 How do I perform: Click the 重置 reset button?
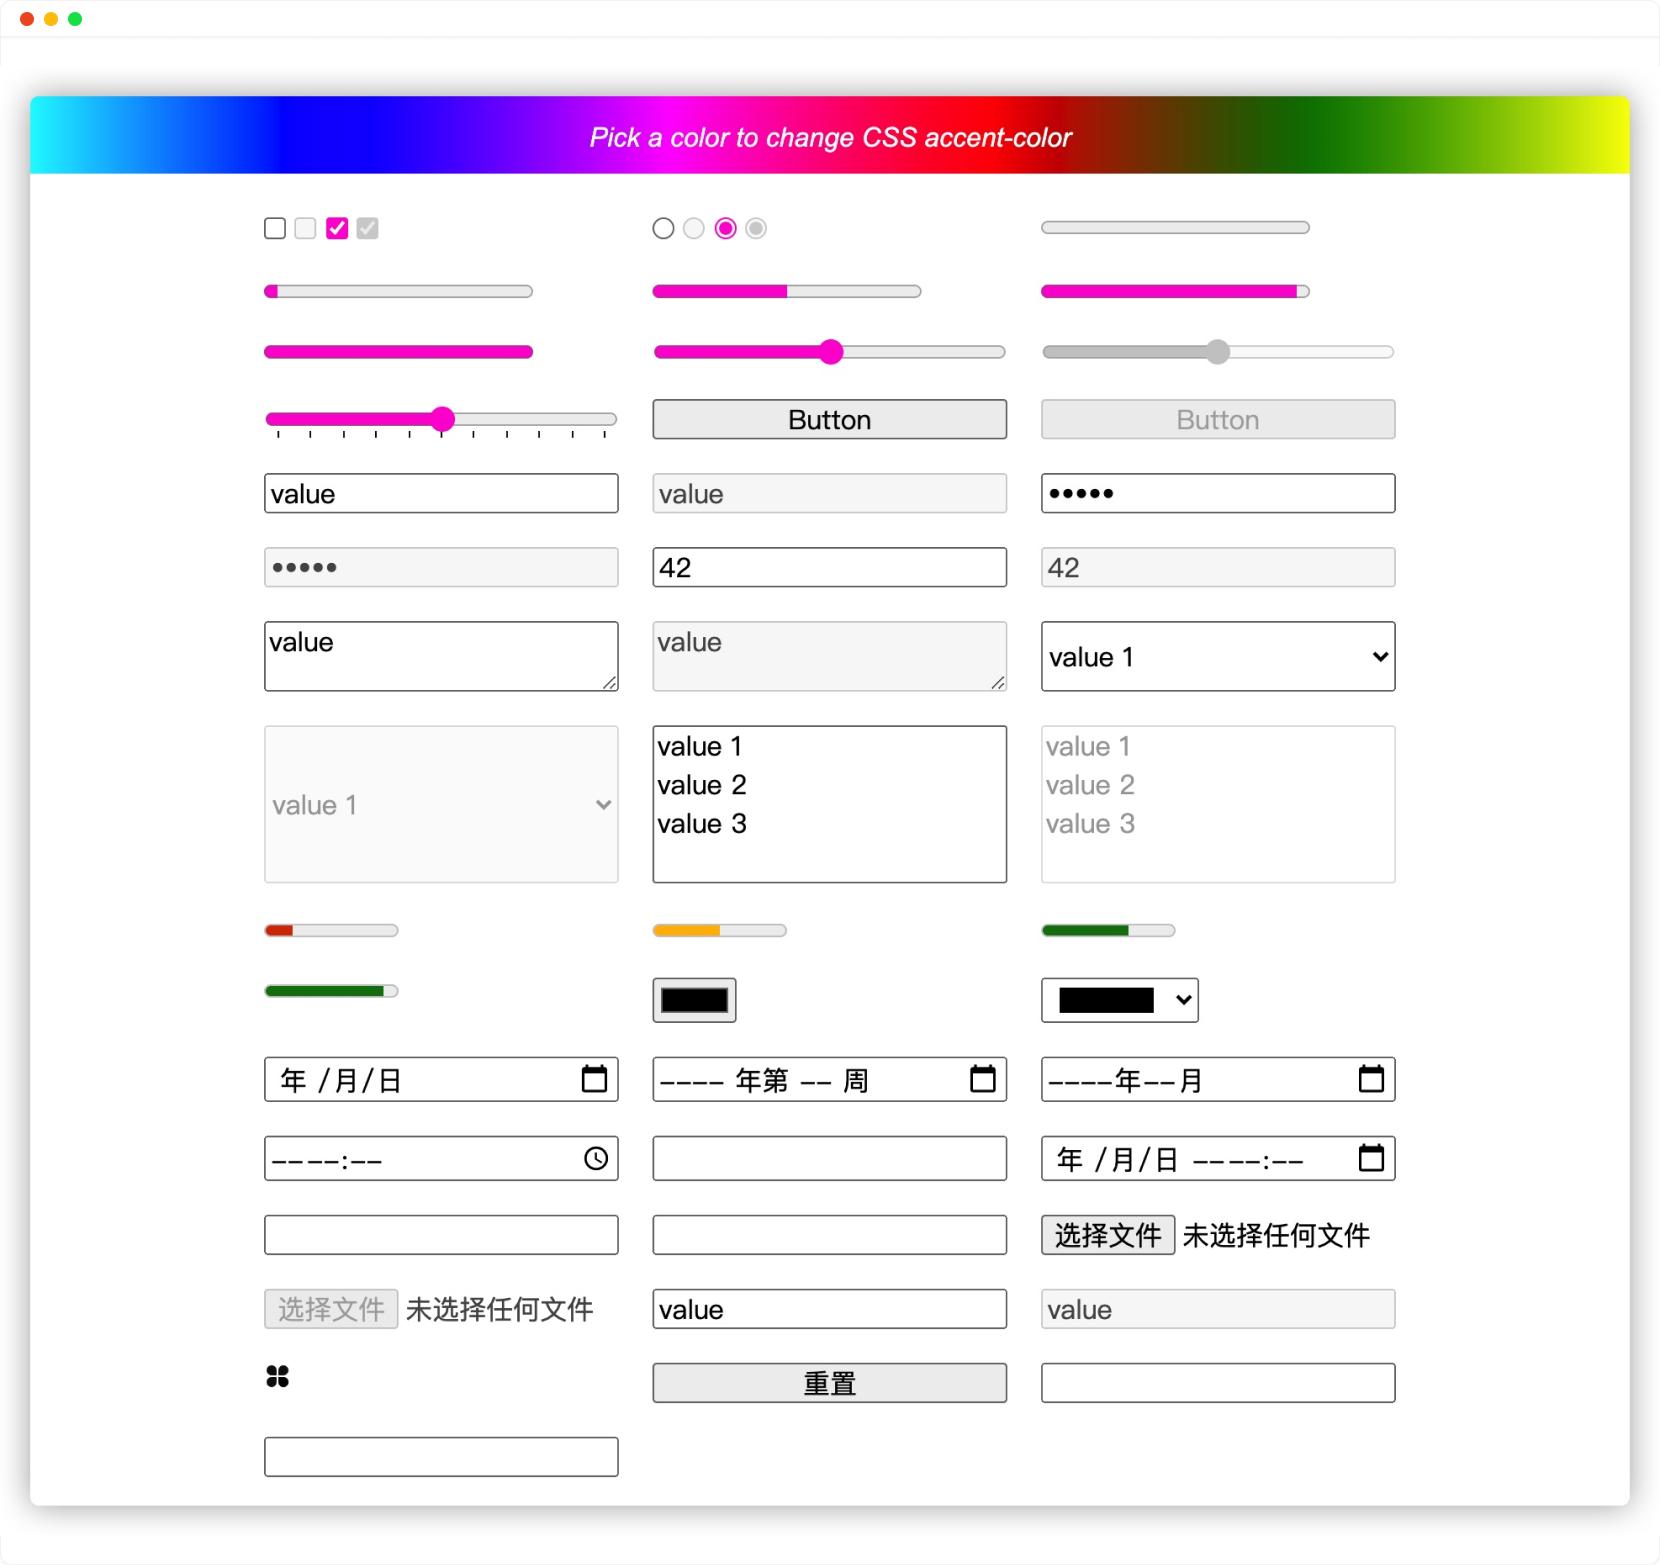click(x=830, y=1383)
